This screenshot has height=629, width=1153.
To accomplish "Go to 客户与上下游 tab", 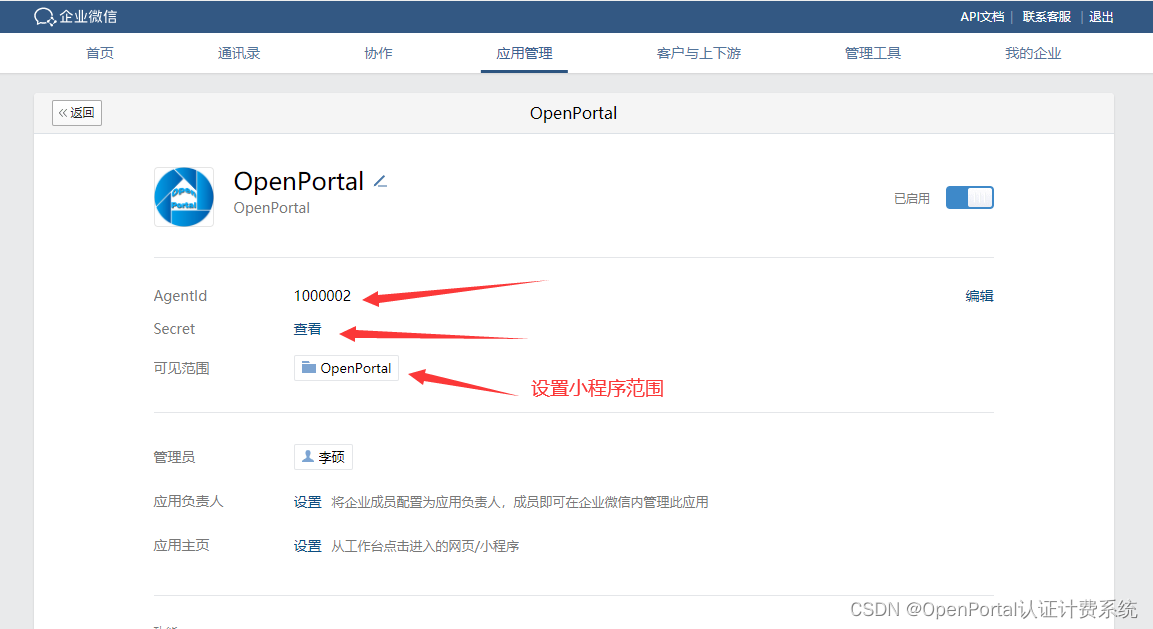I will click(699, 53).
